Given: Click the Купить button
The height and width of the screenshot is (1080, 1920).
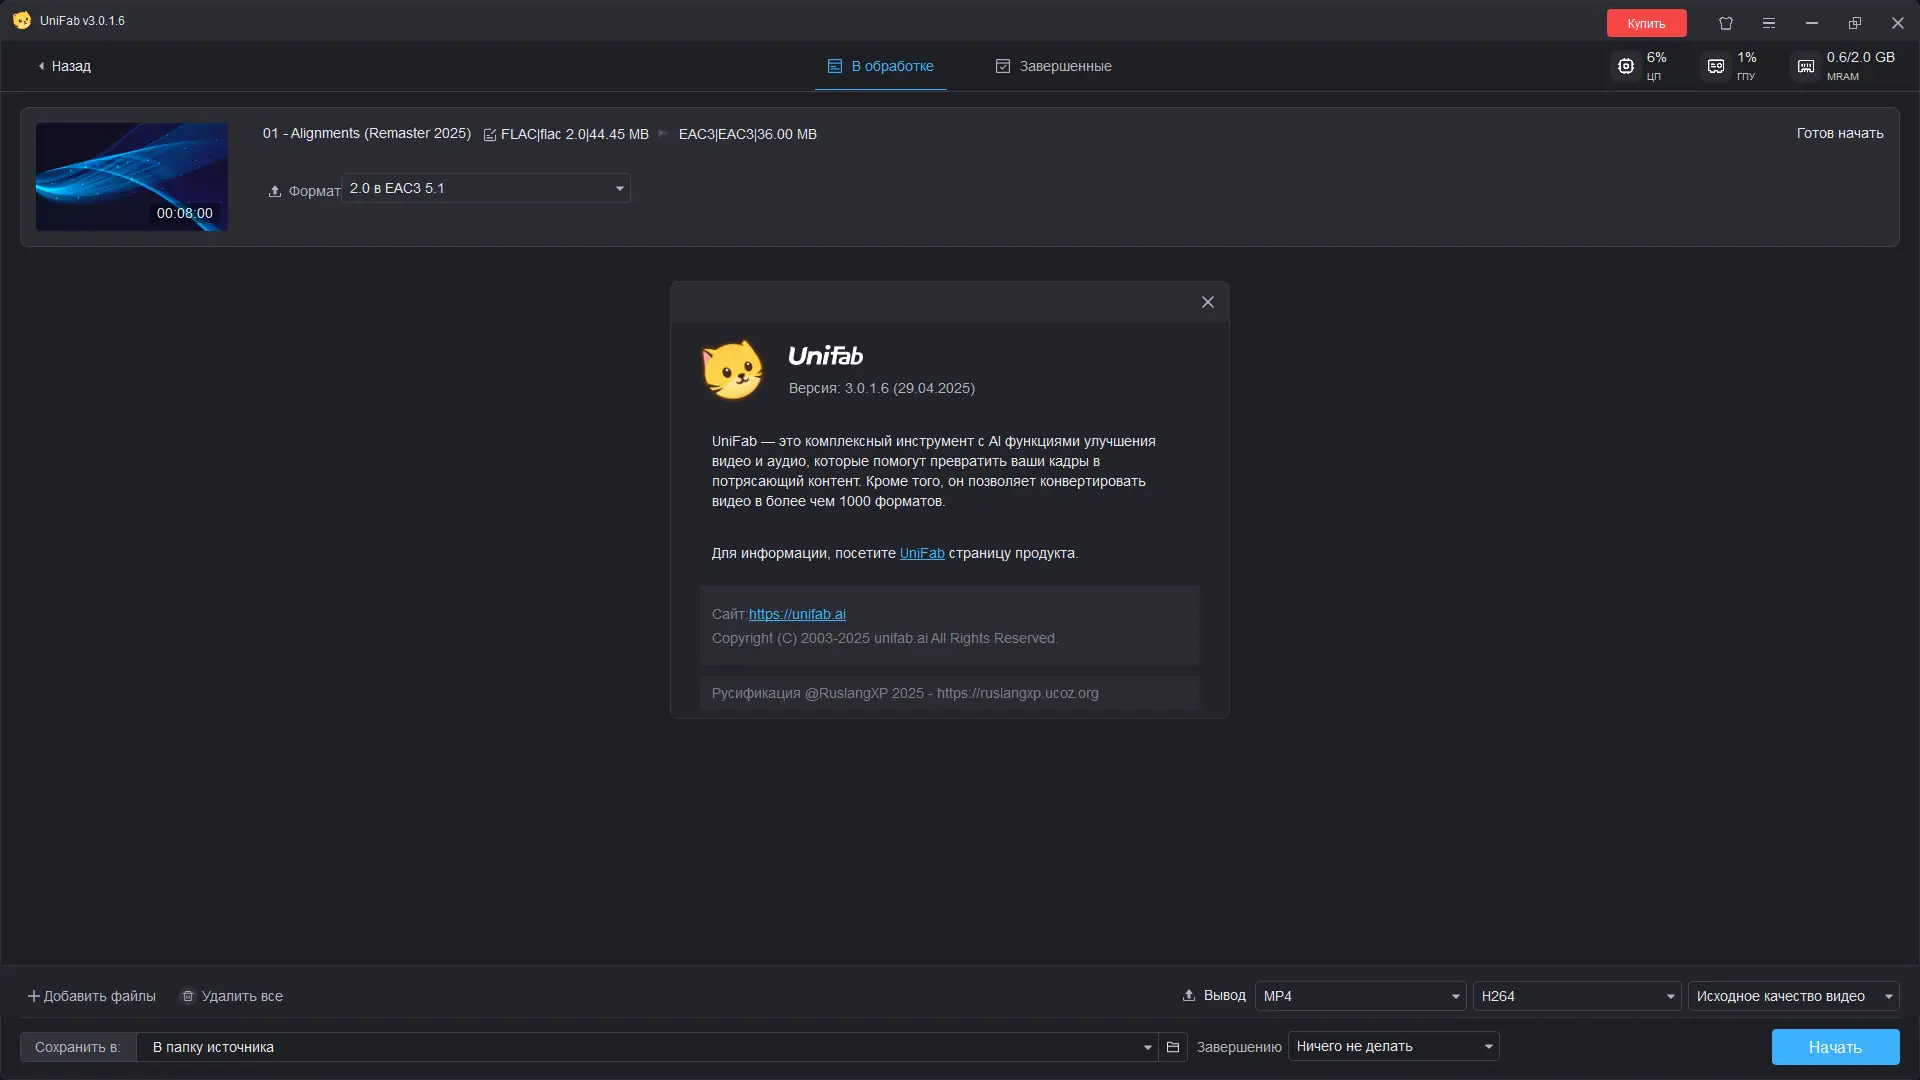Looking at the screenshot, I should (1646, 23).
